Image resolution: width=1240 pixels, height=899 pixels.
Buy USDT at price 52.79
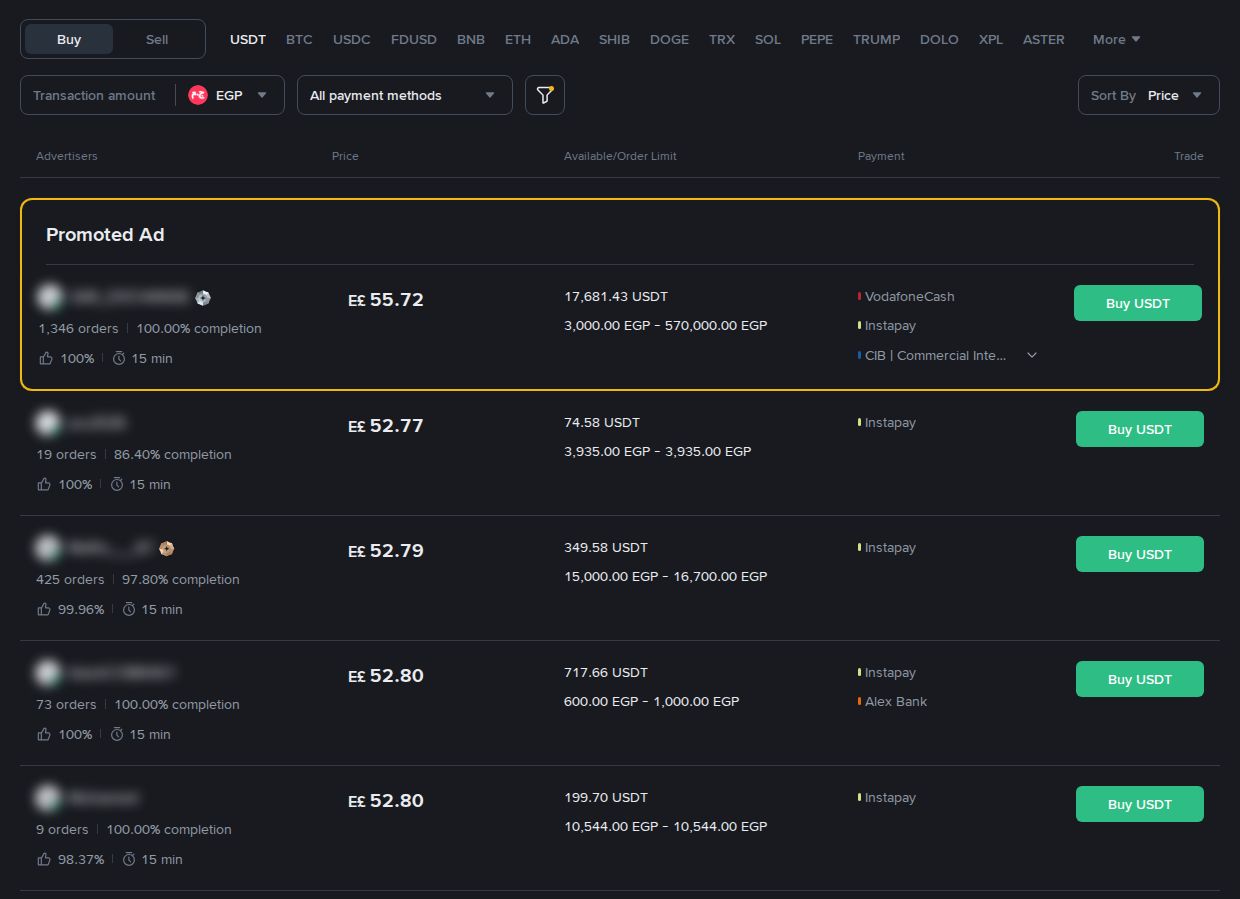pos(1140,554)
